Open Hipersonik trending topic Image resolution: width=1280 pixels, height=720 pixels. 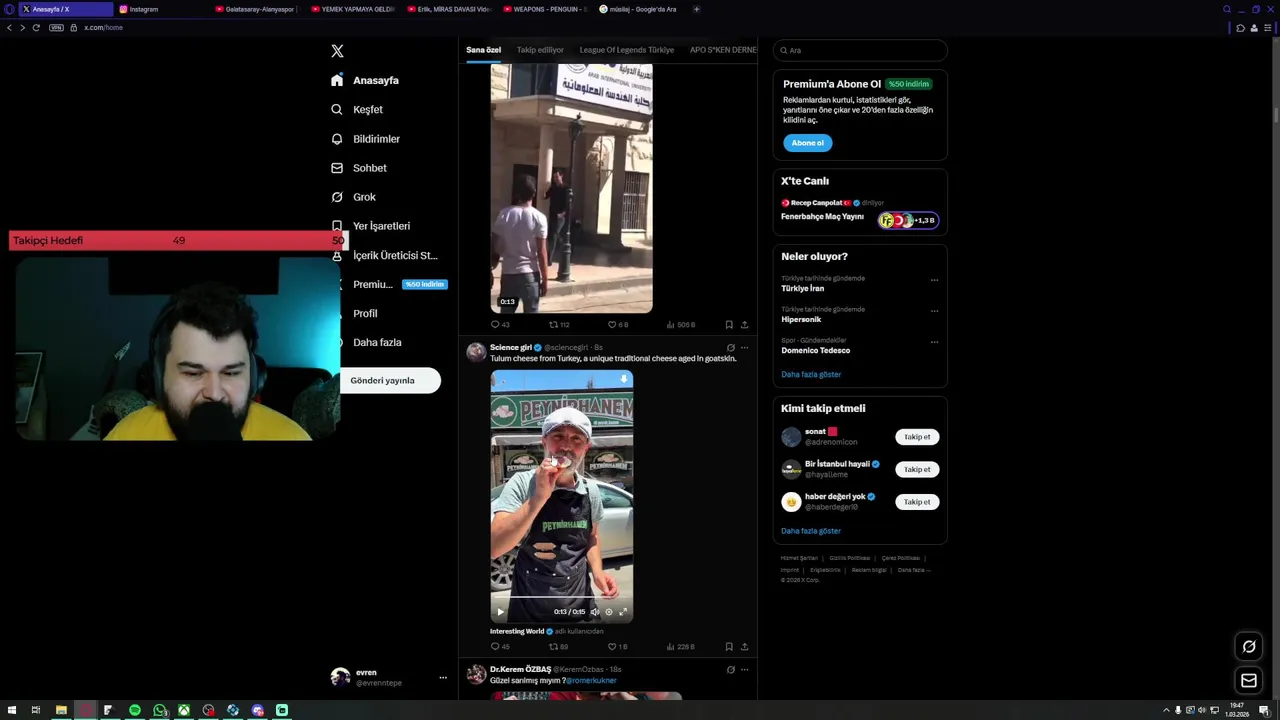tap(801, 319)
